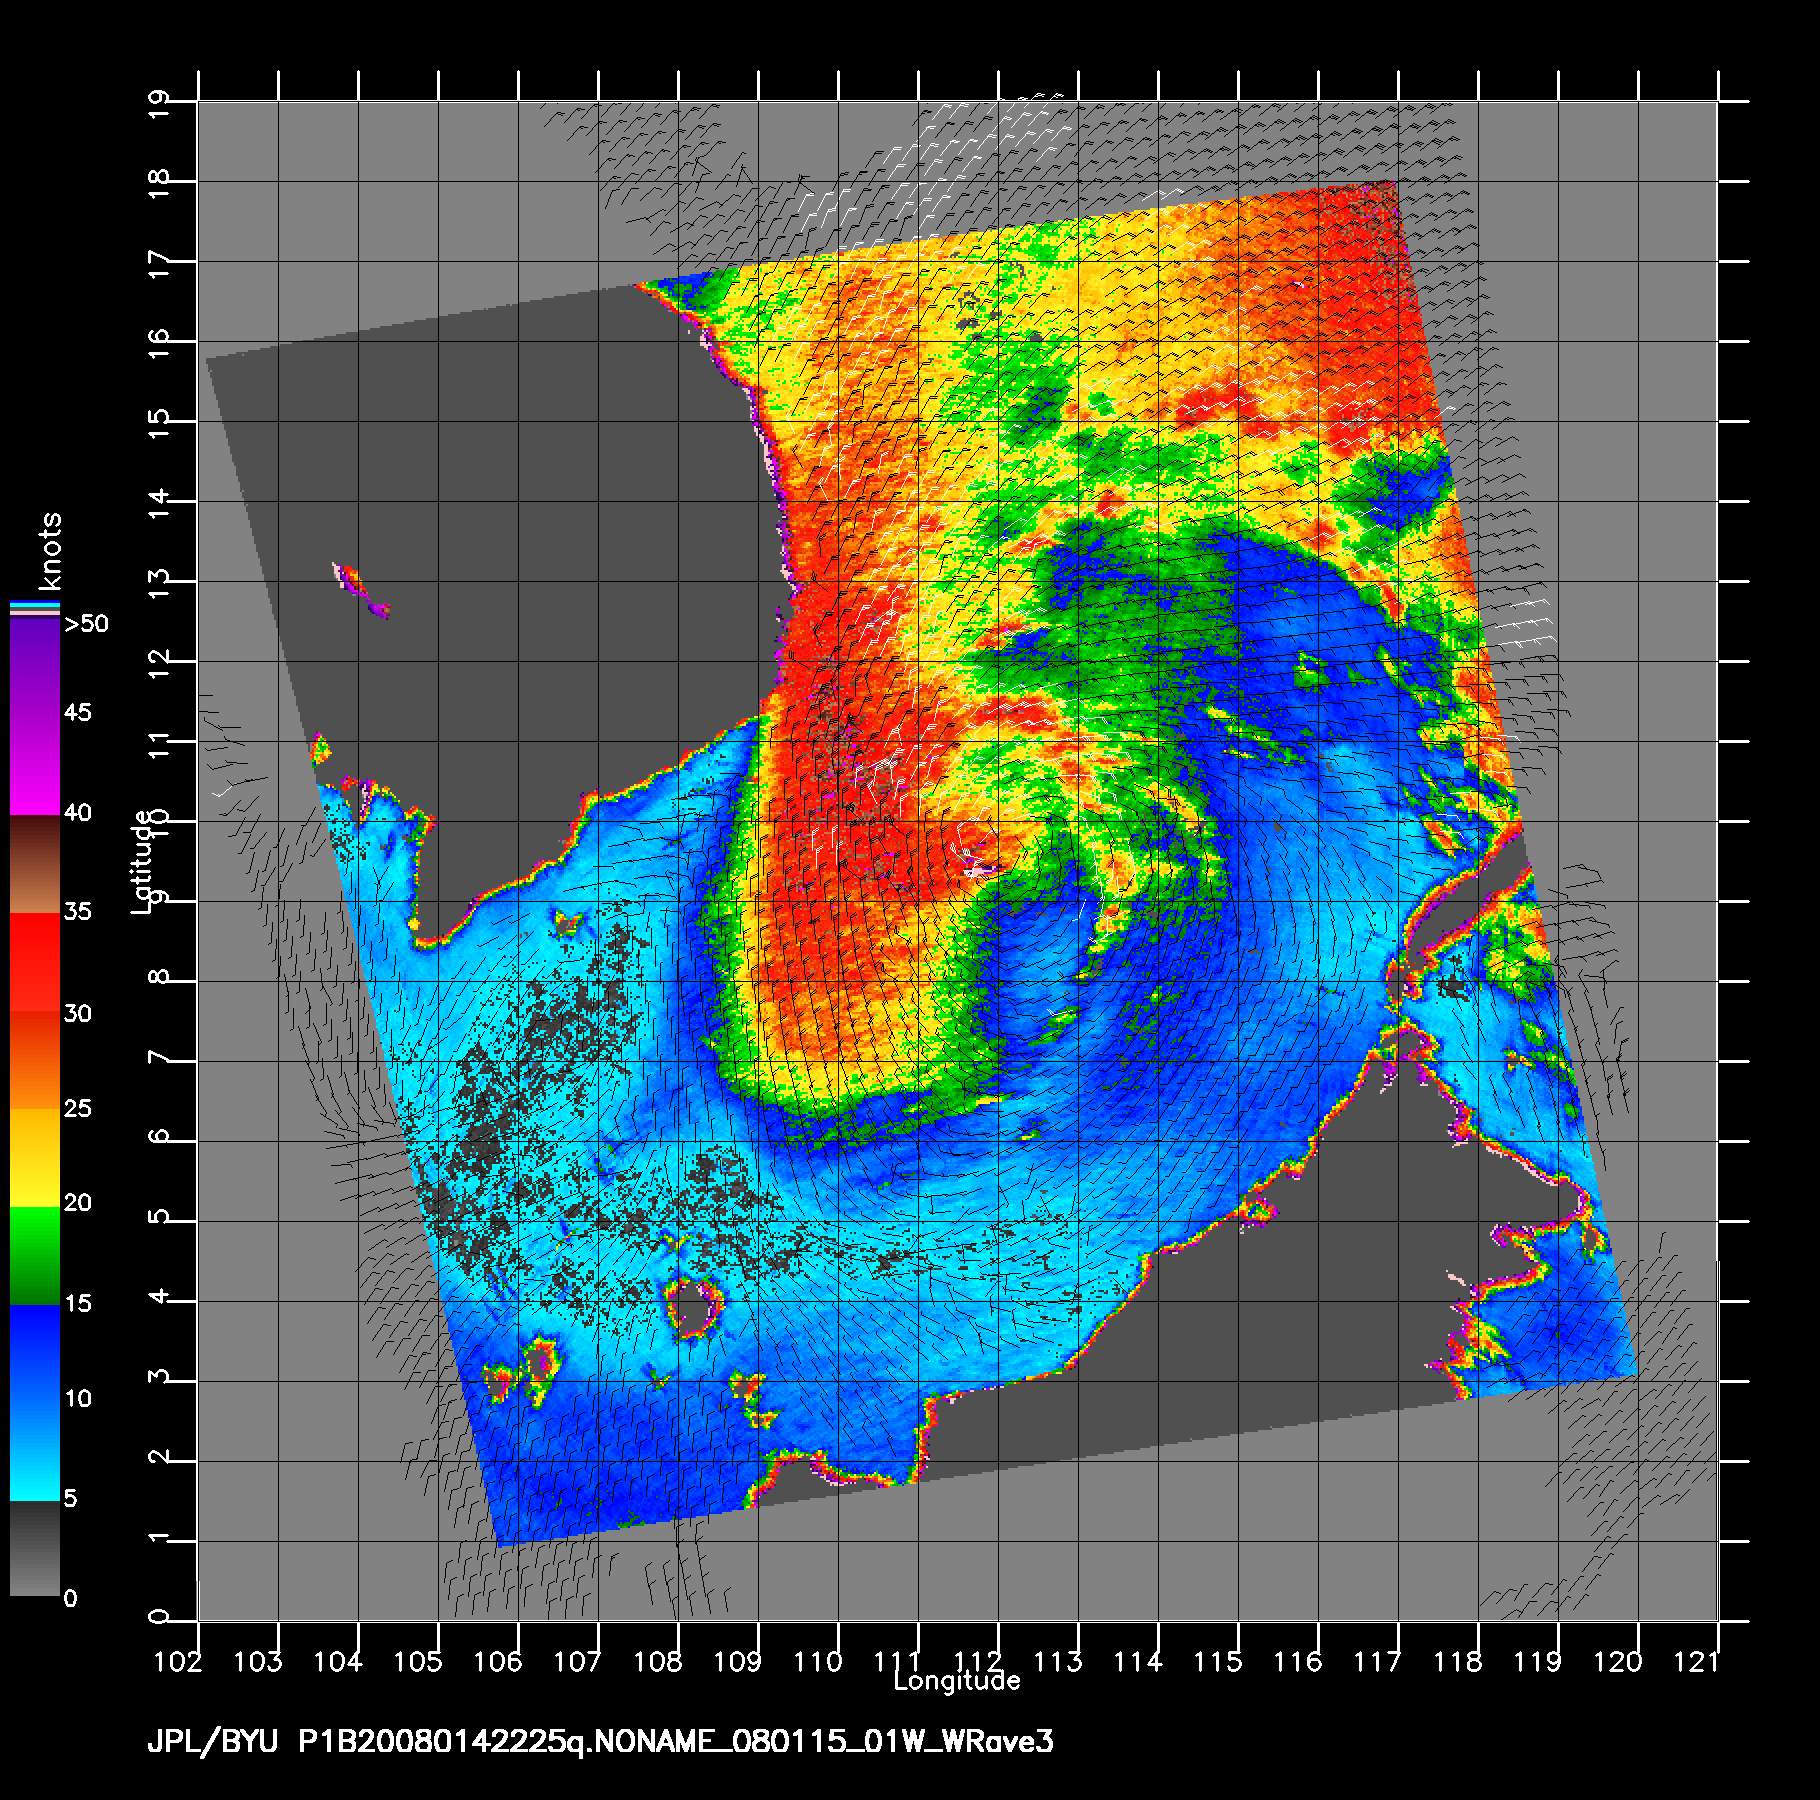Click longitude tick label '109'
Screen dimensions: 1820x1800
click(738, 1662)
